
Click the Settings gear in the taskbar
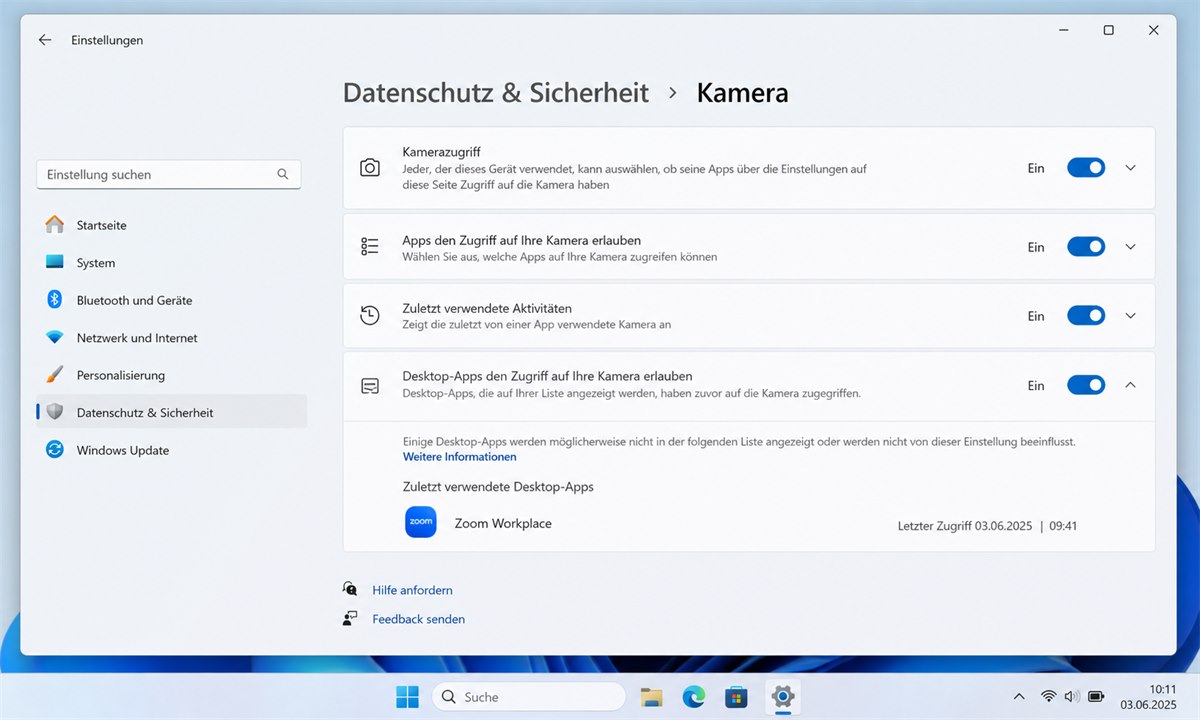click(782, 697)
